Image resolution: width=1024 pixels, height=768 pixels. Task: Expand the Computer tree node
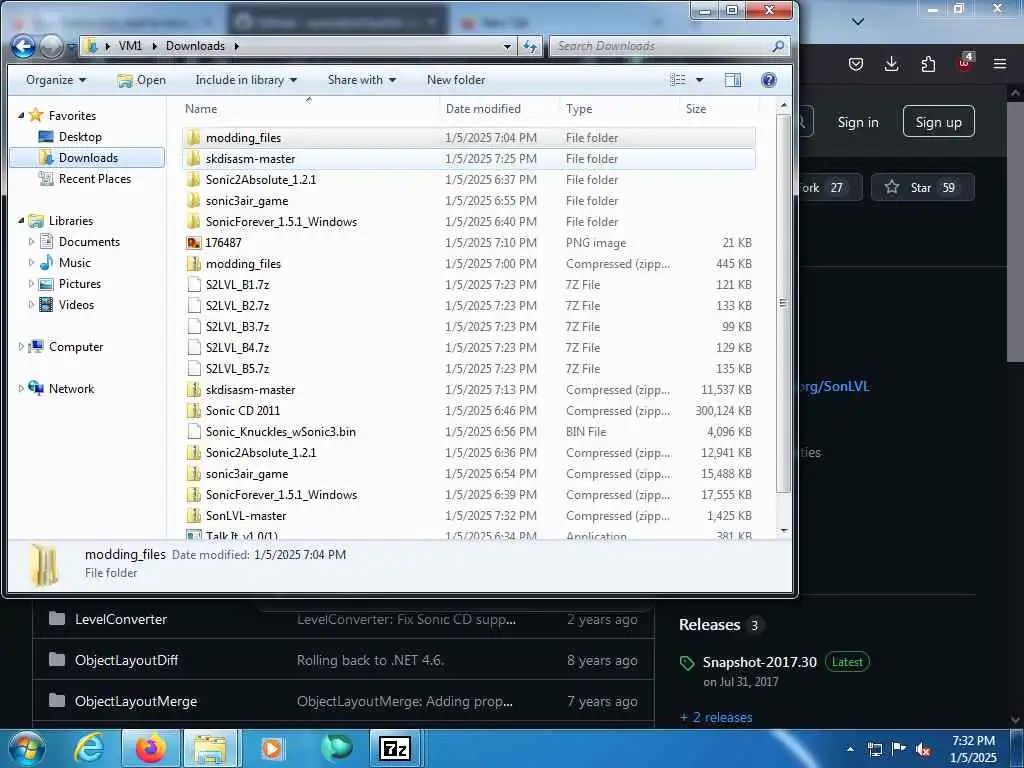[21, 347]
